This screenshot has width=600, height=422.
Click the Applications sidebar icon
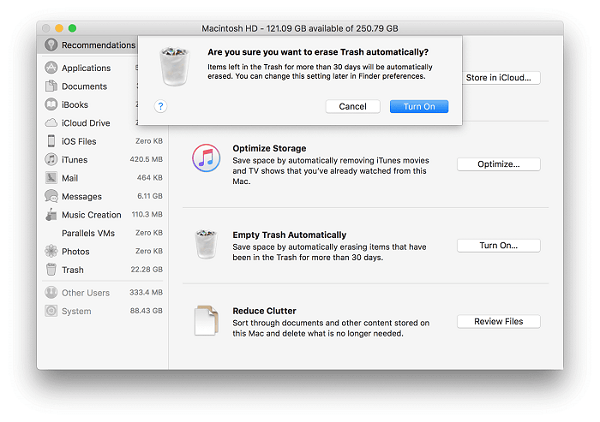(x=51, y=68)
